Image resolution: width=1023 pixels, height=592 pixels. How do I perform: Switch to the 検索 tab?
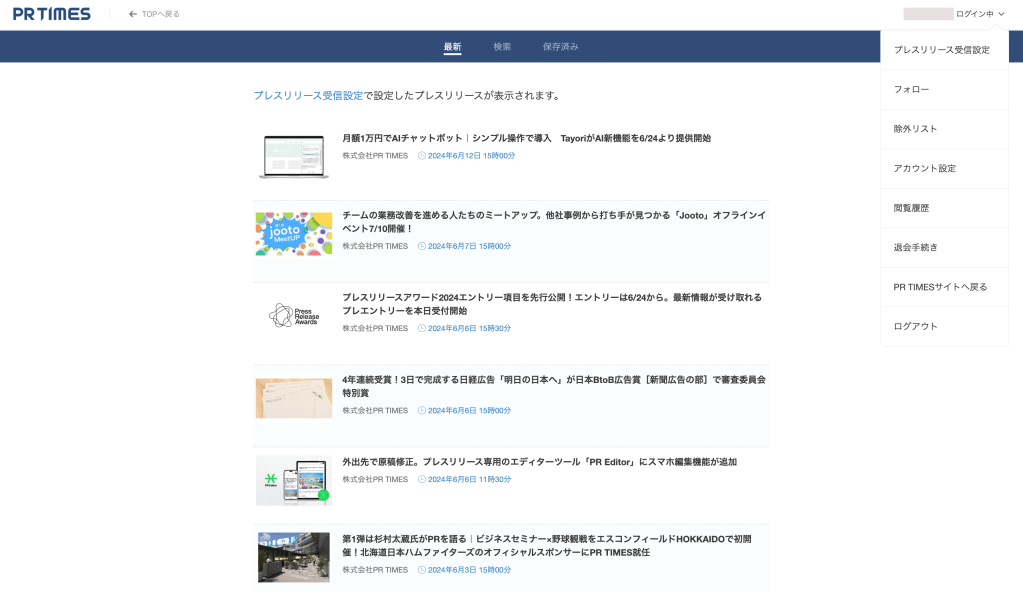tap(502, 47)
